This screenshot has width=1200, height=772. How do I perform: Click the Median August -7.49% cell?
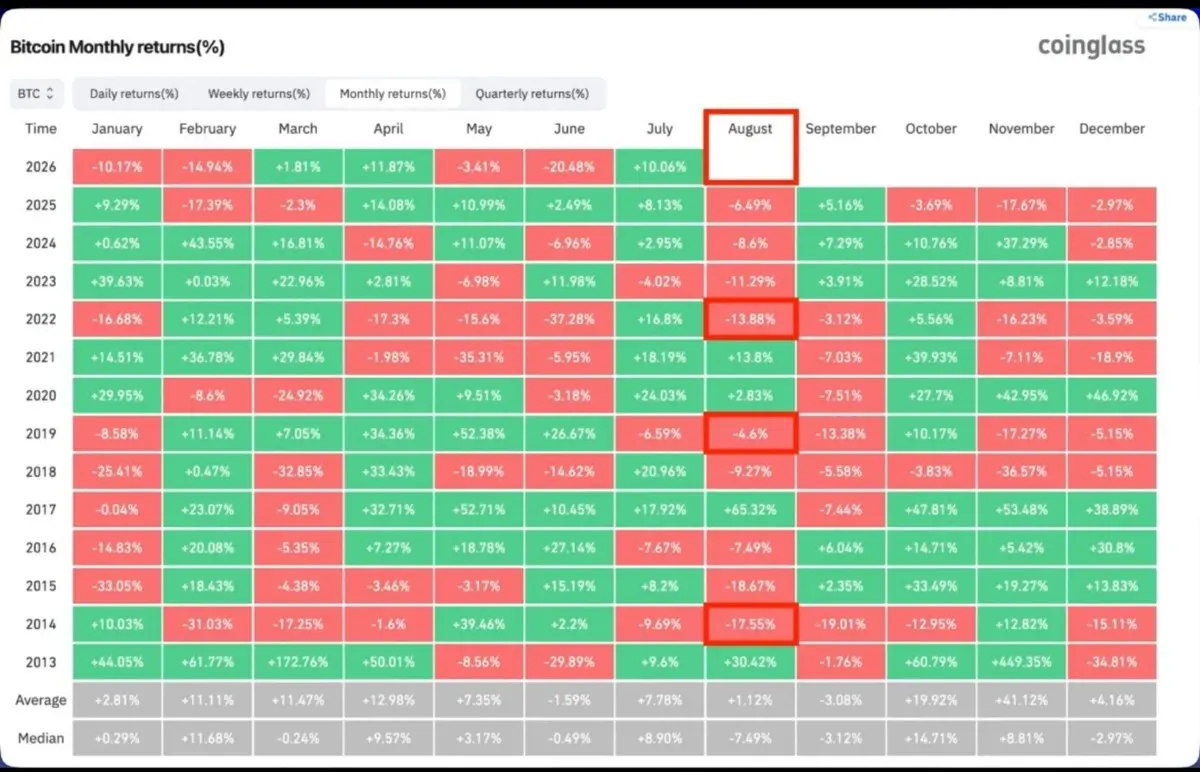[x=751, y=739]
